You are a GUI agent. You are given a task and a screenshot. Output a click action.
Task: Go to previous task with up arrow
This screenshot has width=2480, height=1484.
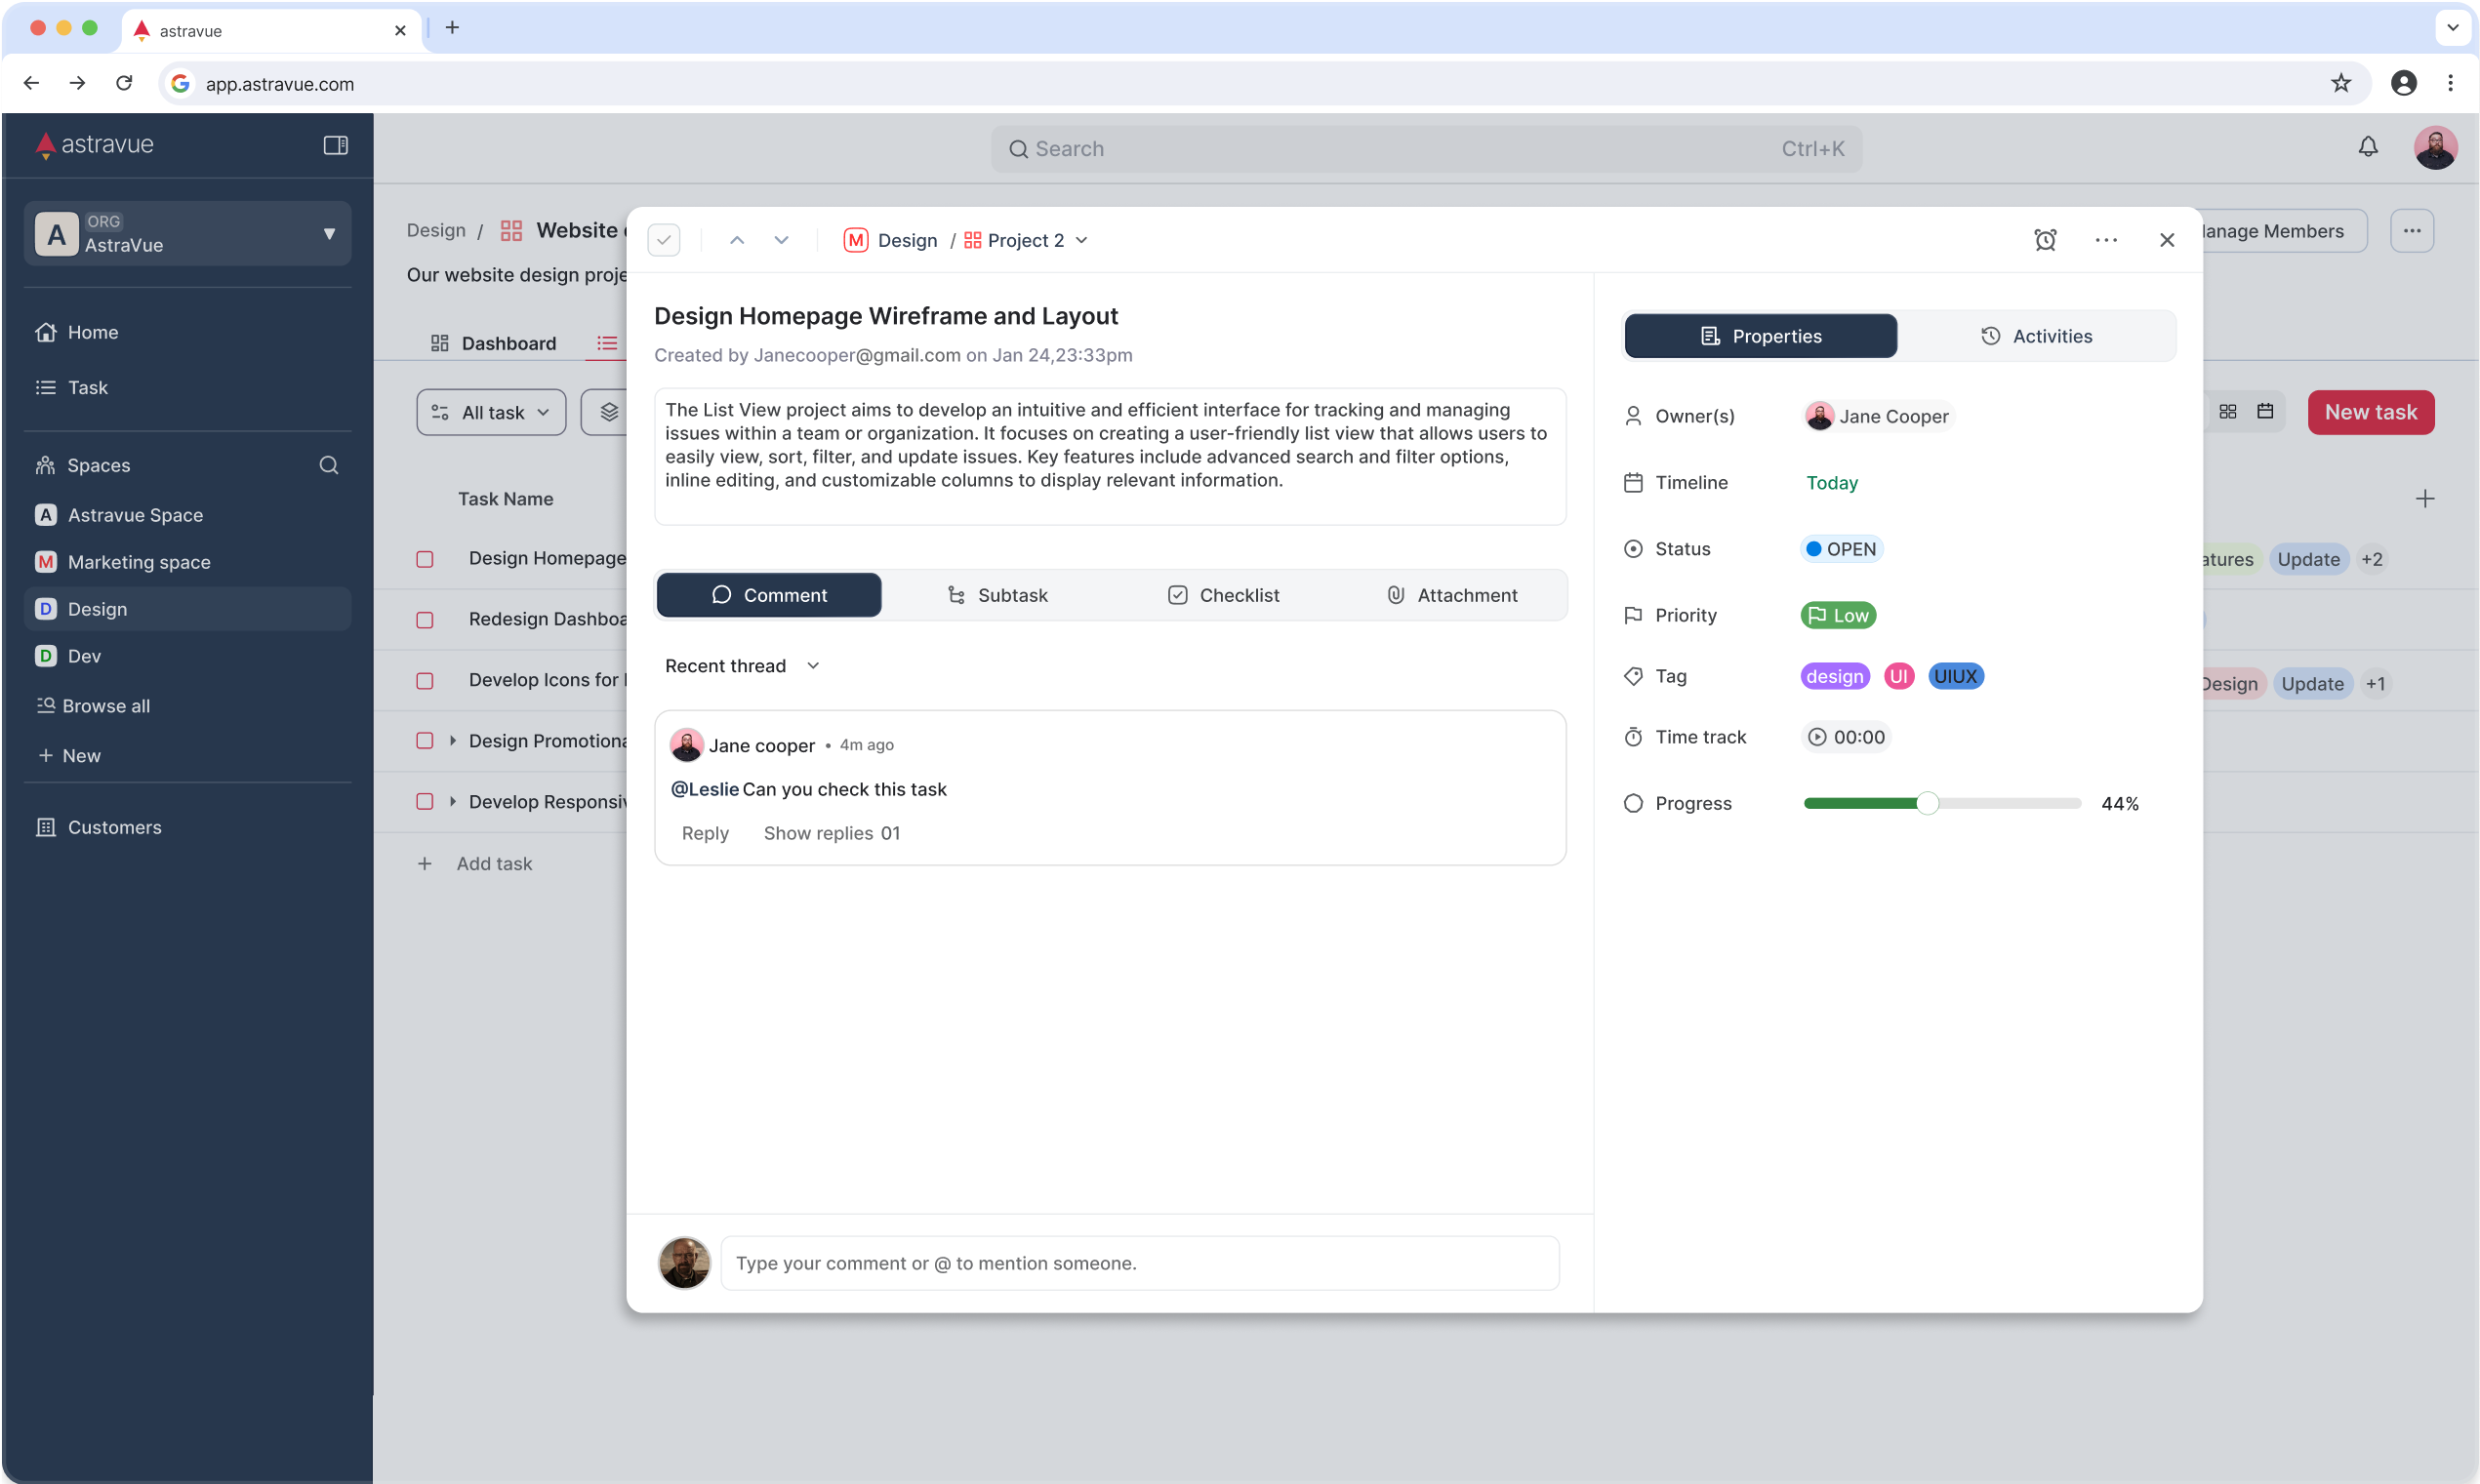[737, 240]
